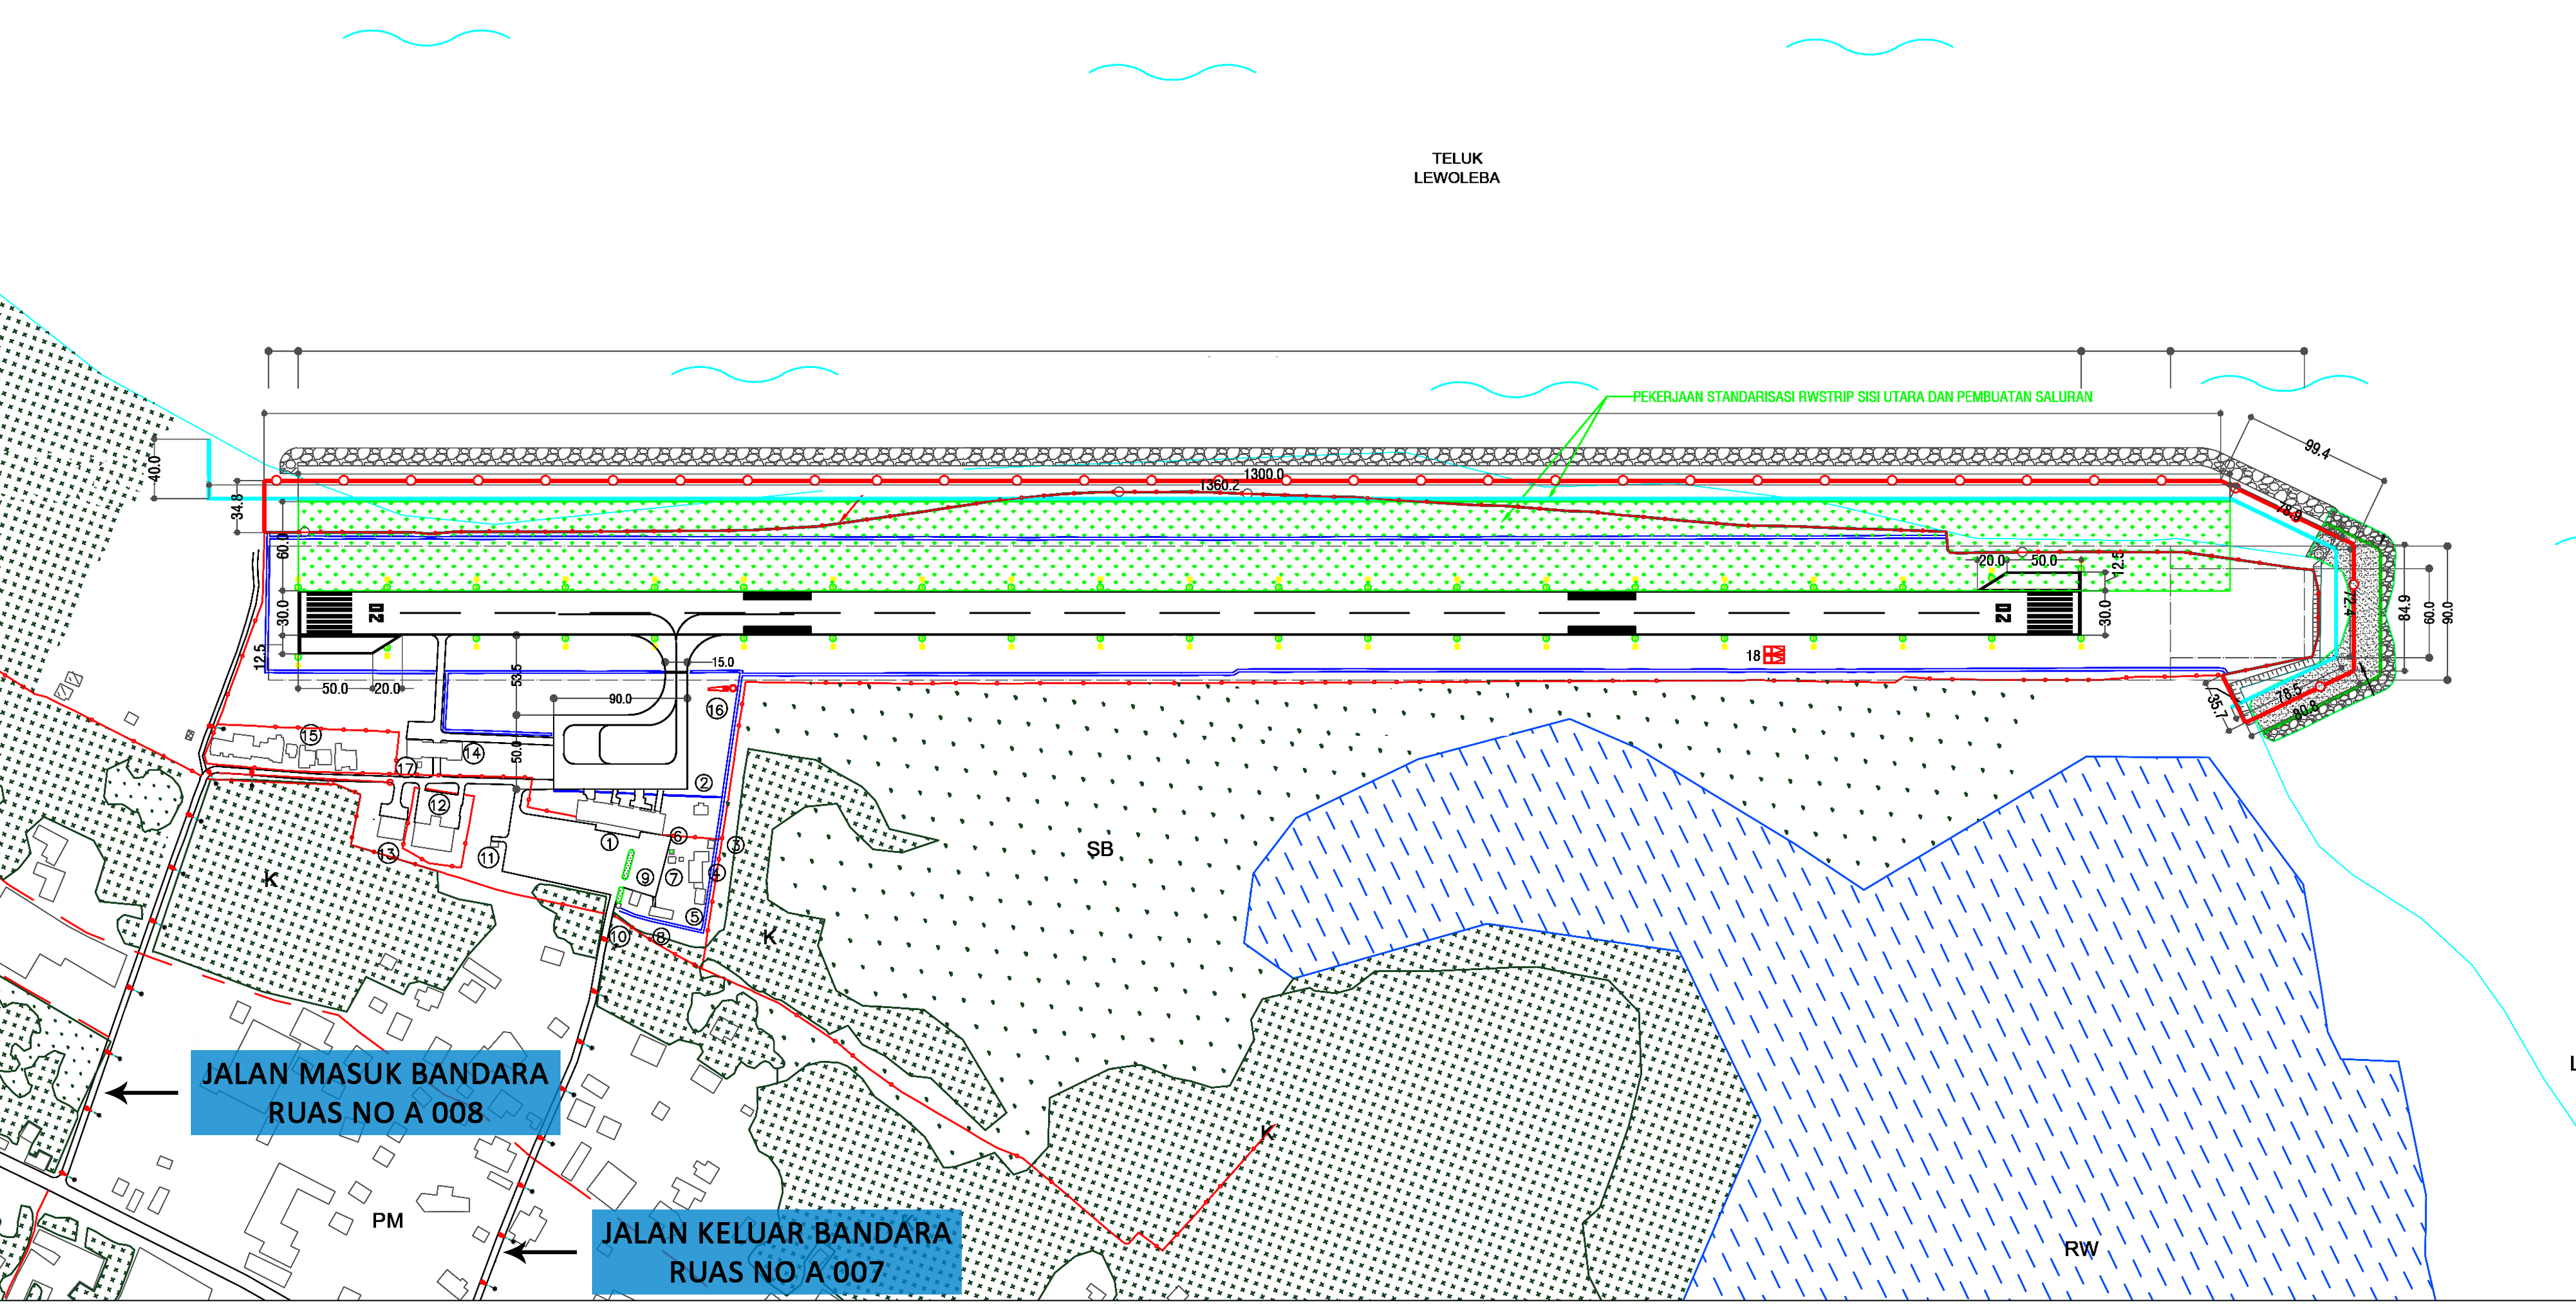Click the 53.5 dimension value
This screenshot has width=2576, height=1304.
pyautogui.click(x=517, y=675)
